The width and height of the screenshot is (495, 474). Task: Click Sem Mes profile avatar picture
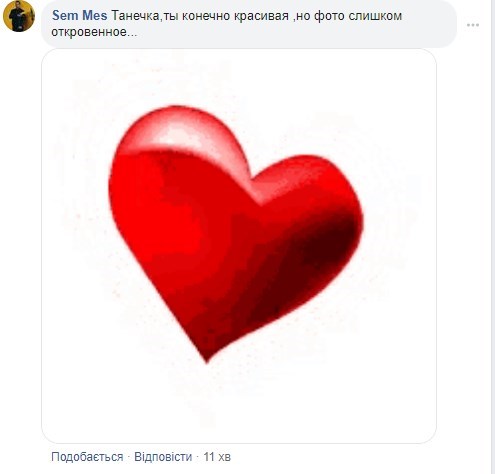click(19, 16)
